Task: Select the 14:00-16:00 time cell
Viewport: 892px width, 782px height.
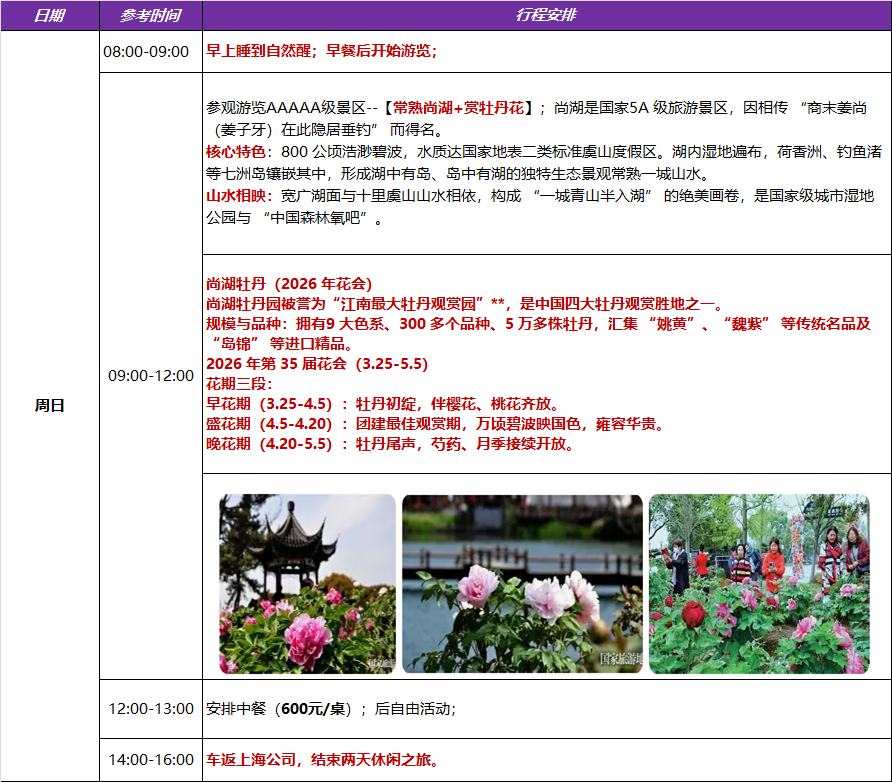Action: point(150,760)
